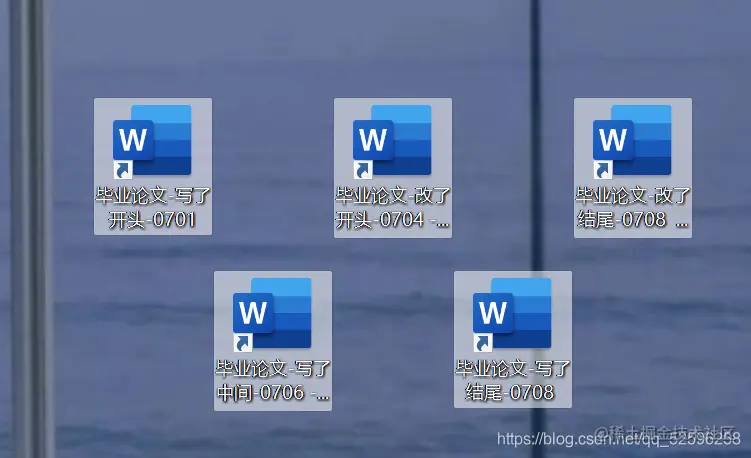
Task: Click file name label 毕业论文-写了开头-0701
Action: pos(153,208)
